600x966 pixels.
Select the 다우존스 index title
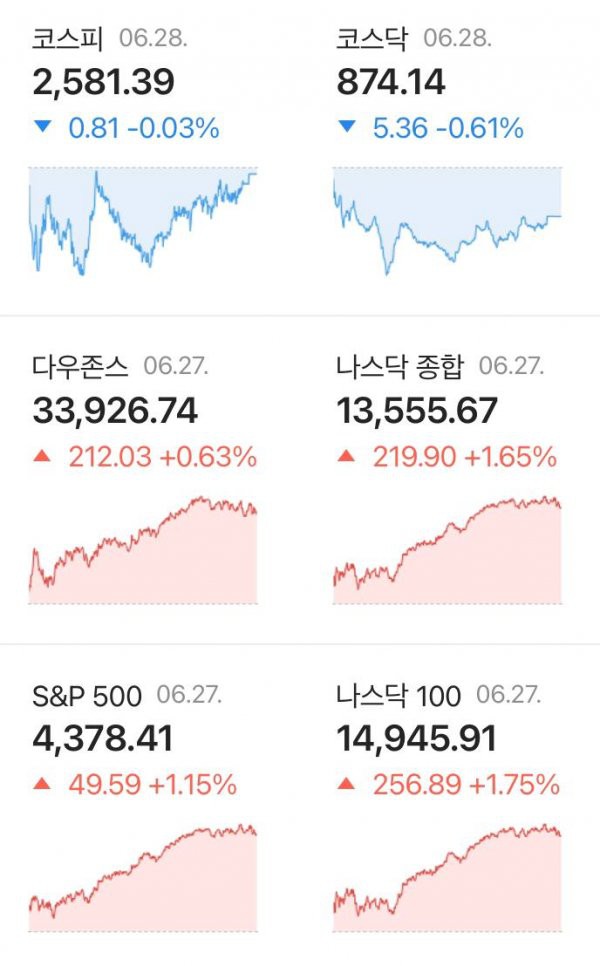point(80,367)
